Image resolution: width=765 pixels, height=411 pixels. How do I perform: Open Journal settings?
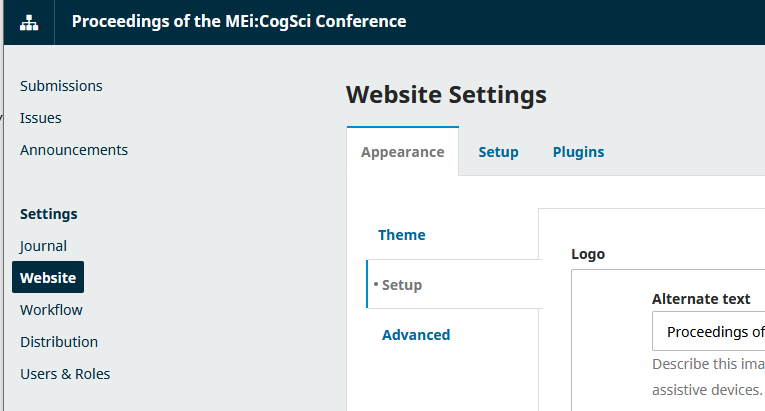tap(43, 246)
